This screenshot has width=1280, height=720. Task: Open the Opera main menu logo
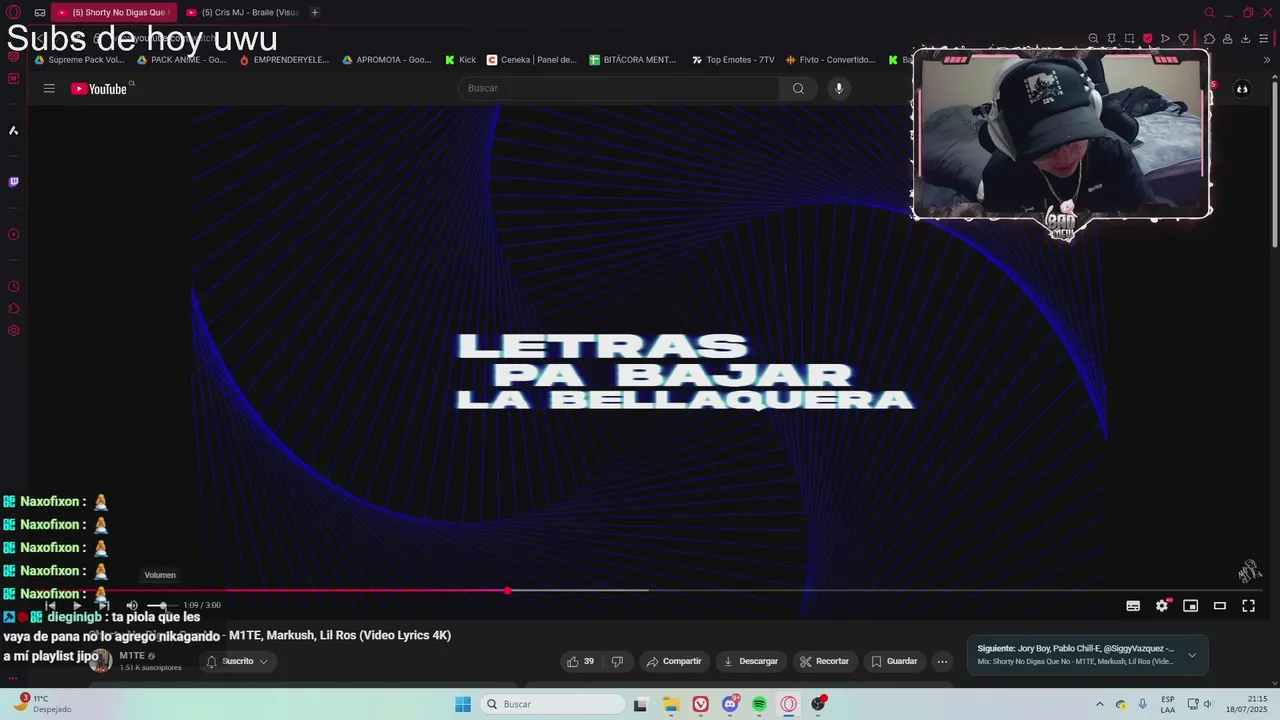13,13
